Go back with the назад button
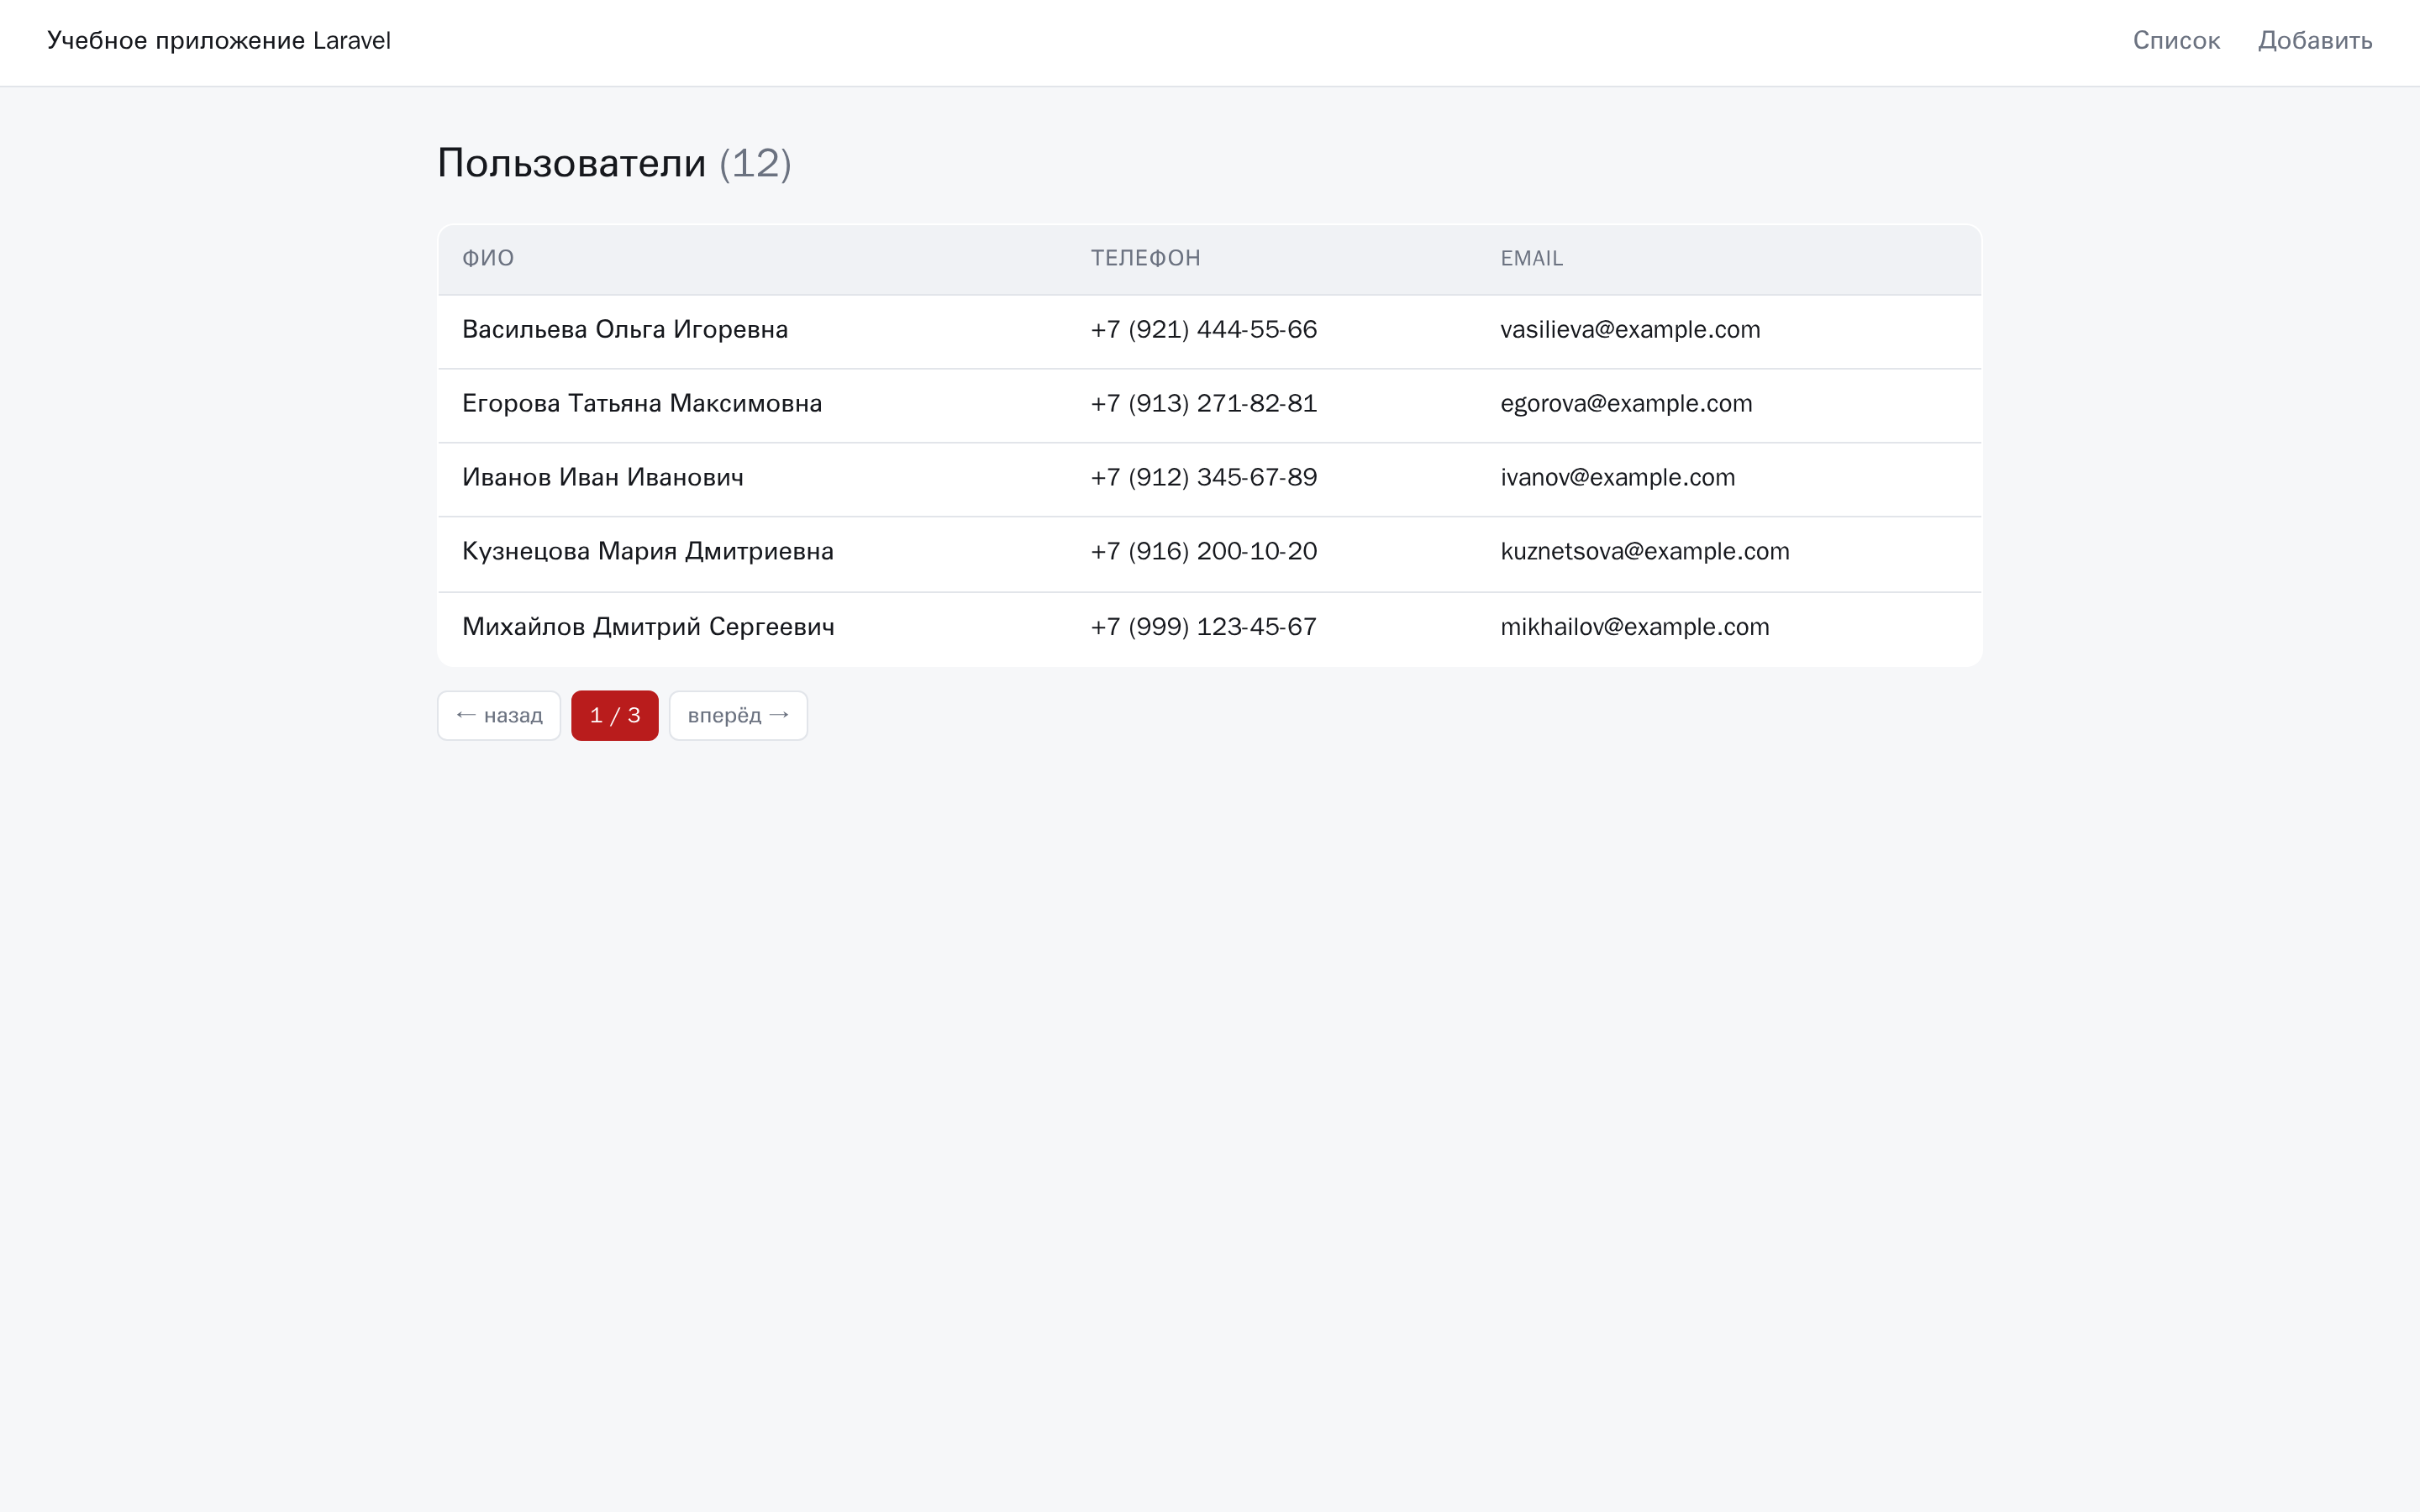This screenshot has width=2420, height=1512. [x=499, y=715]
